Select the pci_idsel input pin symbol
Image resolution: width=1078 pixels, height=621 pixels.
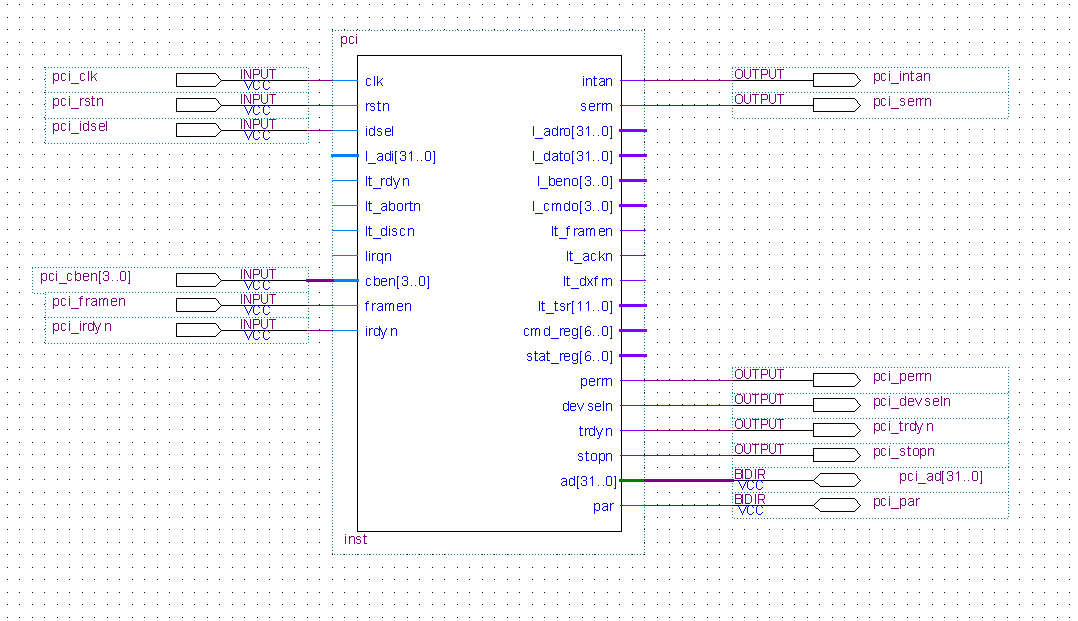coord(197,129)
